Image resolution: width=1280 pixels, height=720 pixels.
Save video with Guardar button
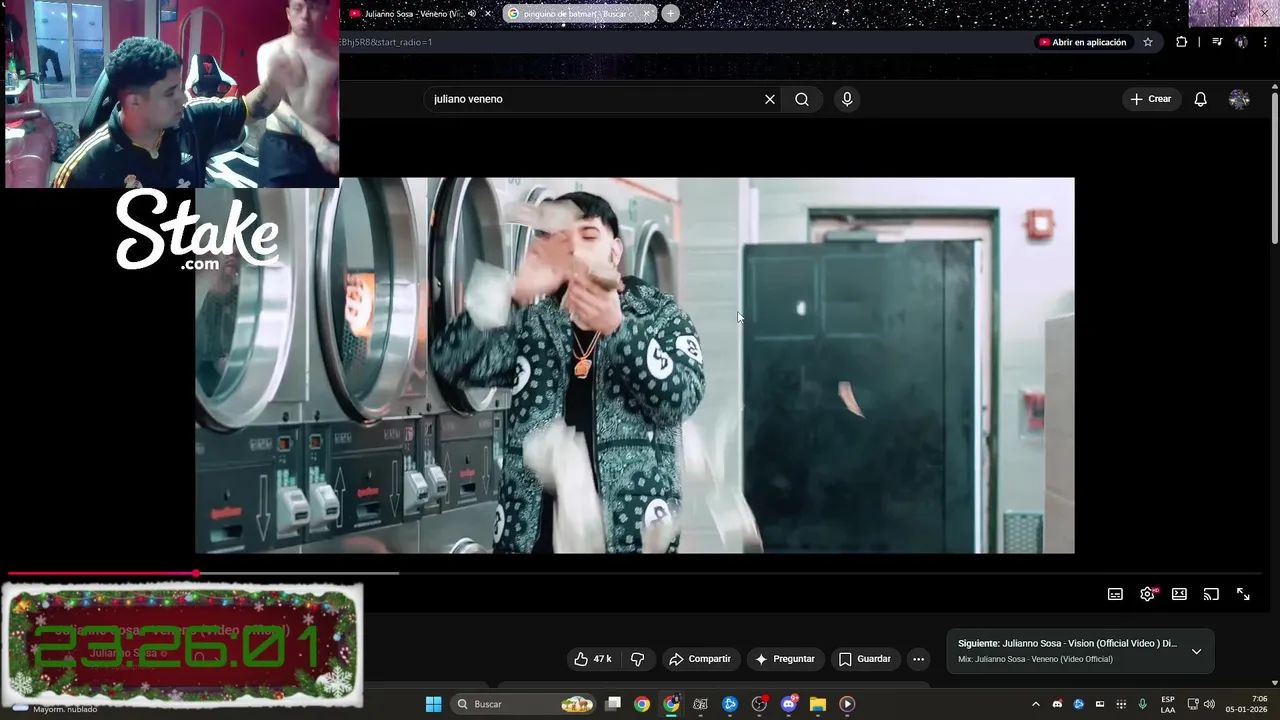864,659
